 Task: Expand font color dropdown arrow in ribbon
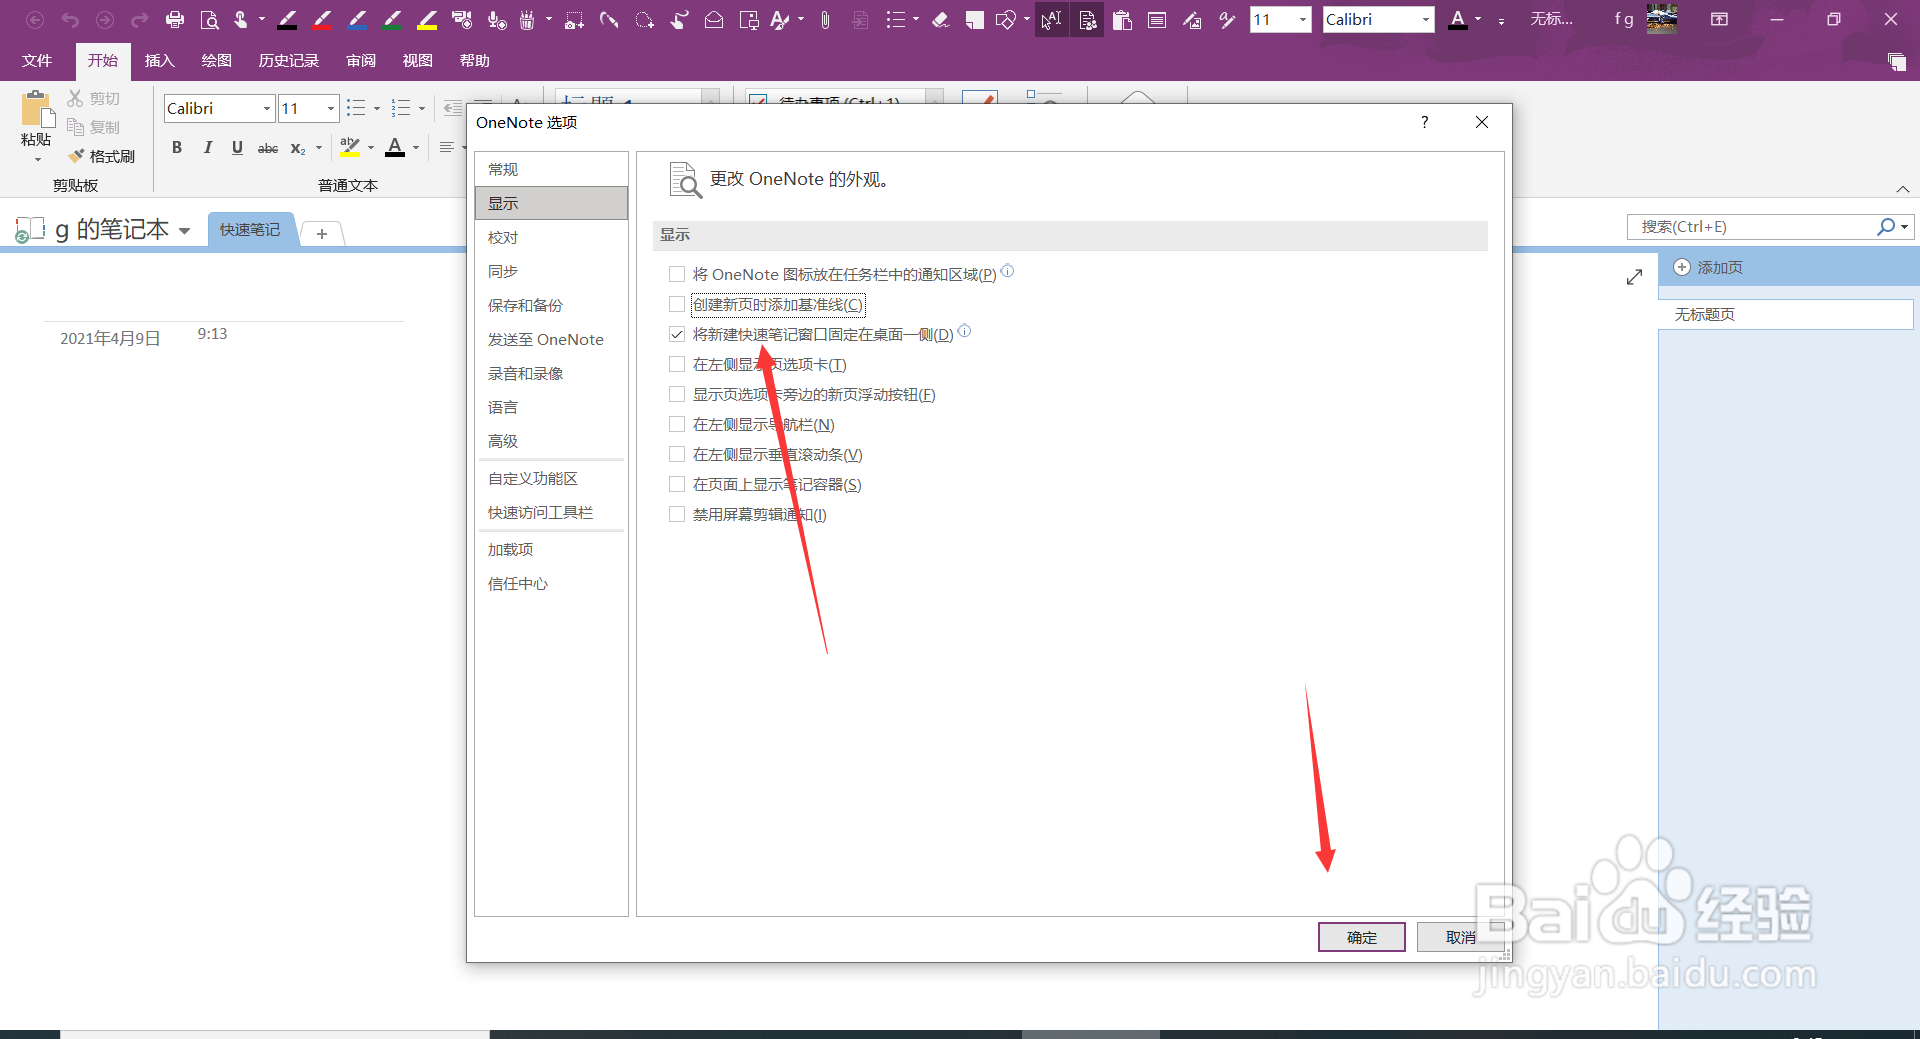pos(416,148)
